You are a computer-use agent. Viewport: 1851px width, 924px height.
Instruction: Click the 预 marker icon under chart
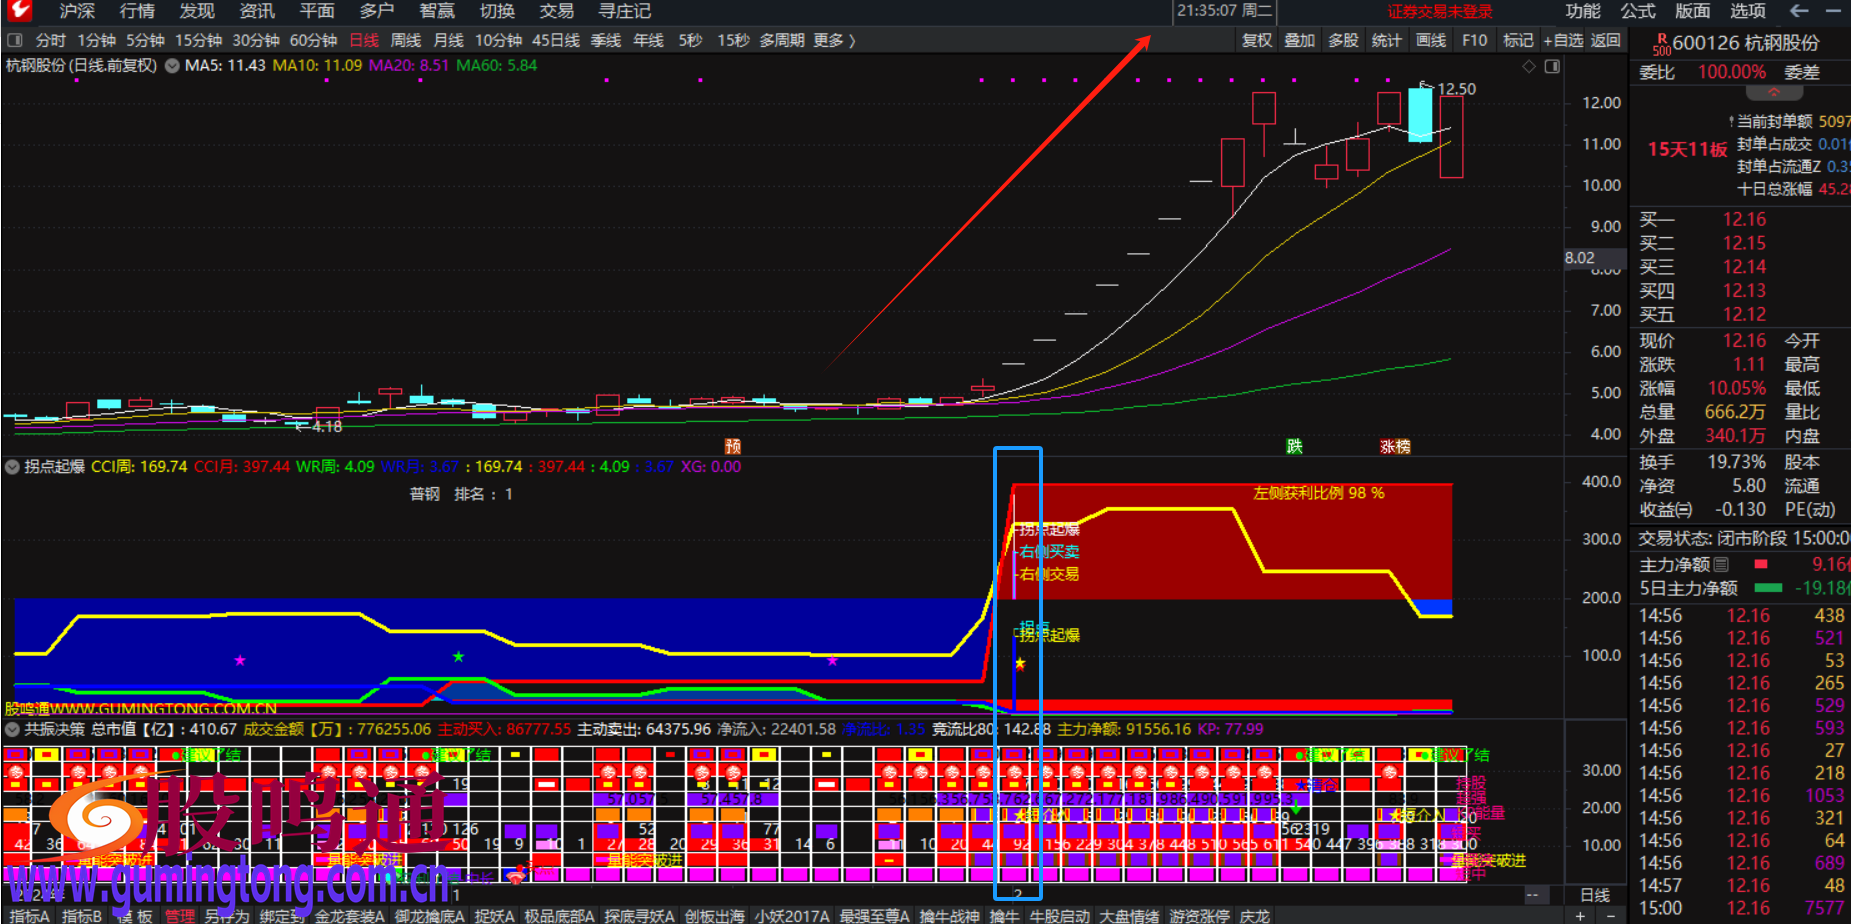coord(733,447)
